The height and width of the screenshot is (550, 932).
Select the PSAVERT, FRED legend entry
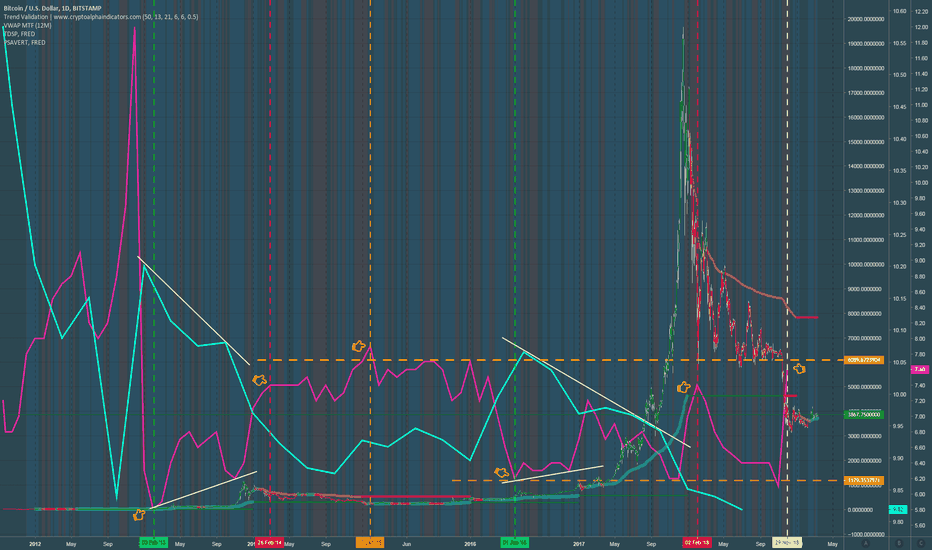(x=24, y=42)
